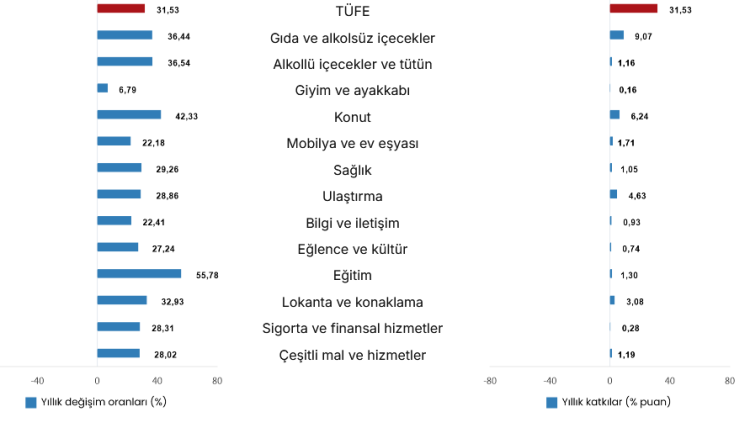The image size is (750, 433).
Task: Click the TÜFE value label 31,53 on the right
Action: pyautogui.click(x=679, y=10)
